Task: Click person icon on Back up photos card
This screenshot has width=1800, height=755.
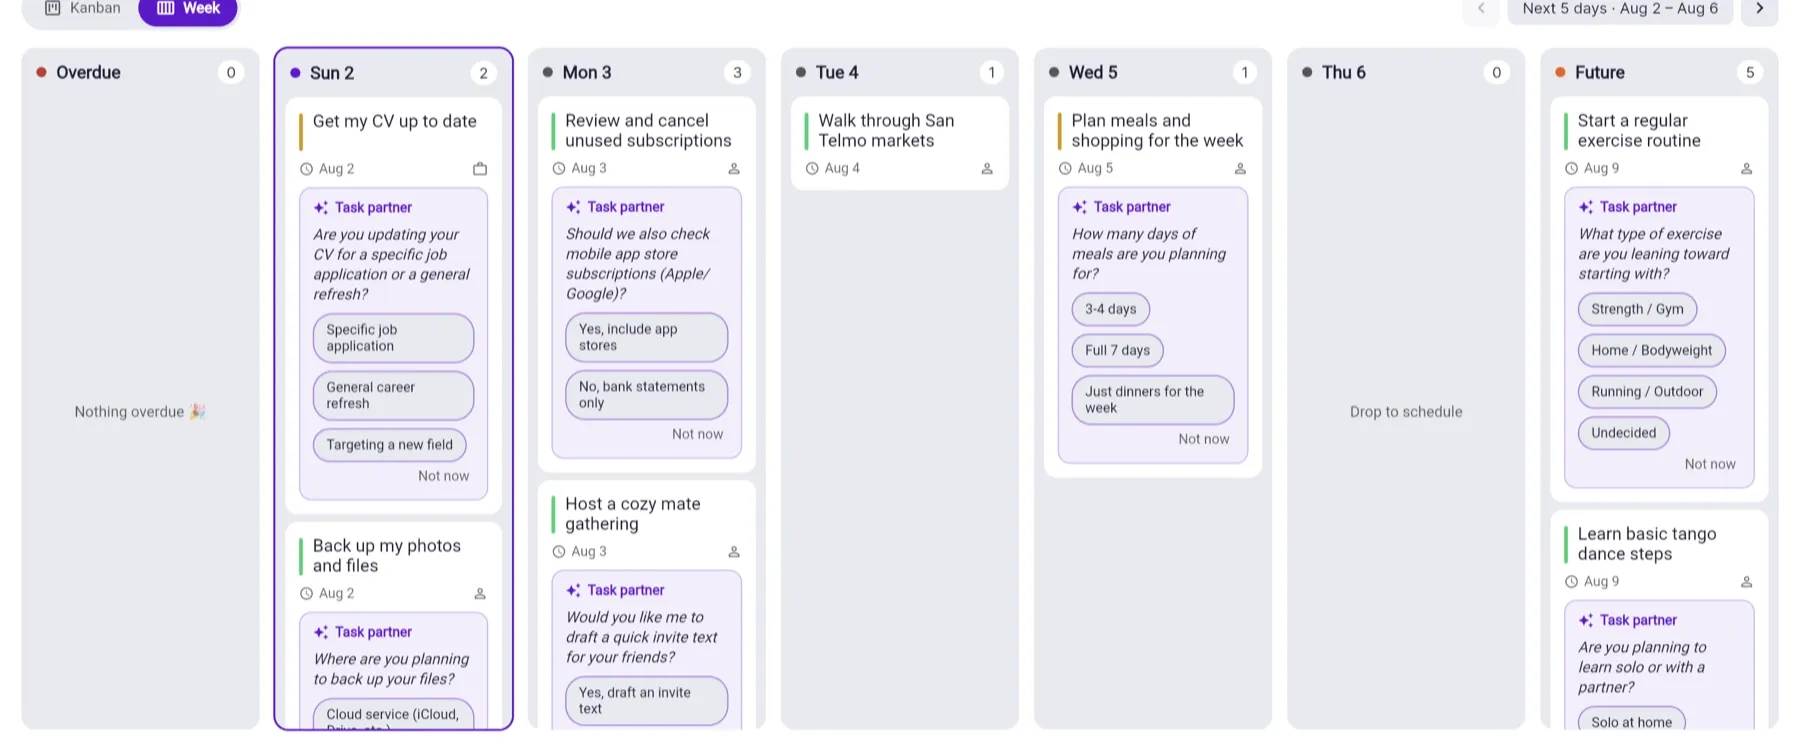Action: click(480, 594)
